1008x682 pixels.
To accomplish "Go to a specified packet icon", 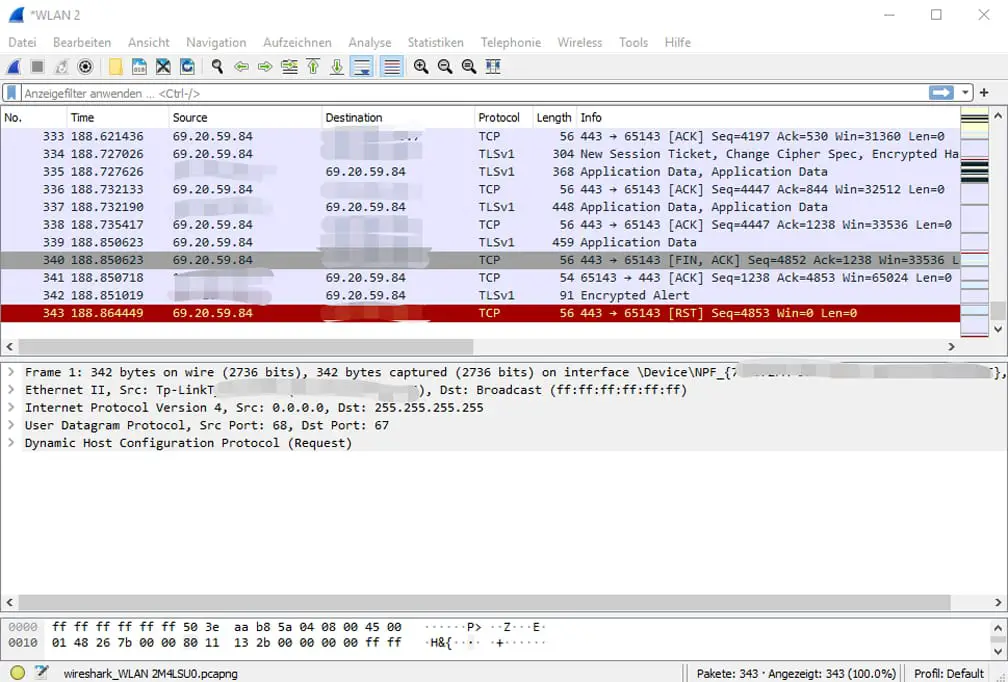I will click(x=289, y=66).
